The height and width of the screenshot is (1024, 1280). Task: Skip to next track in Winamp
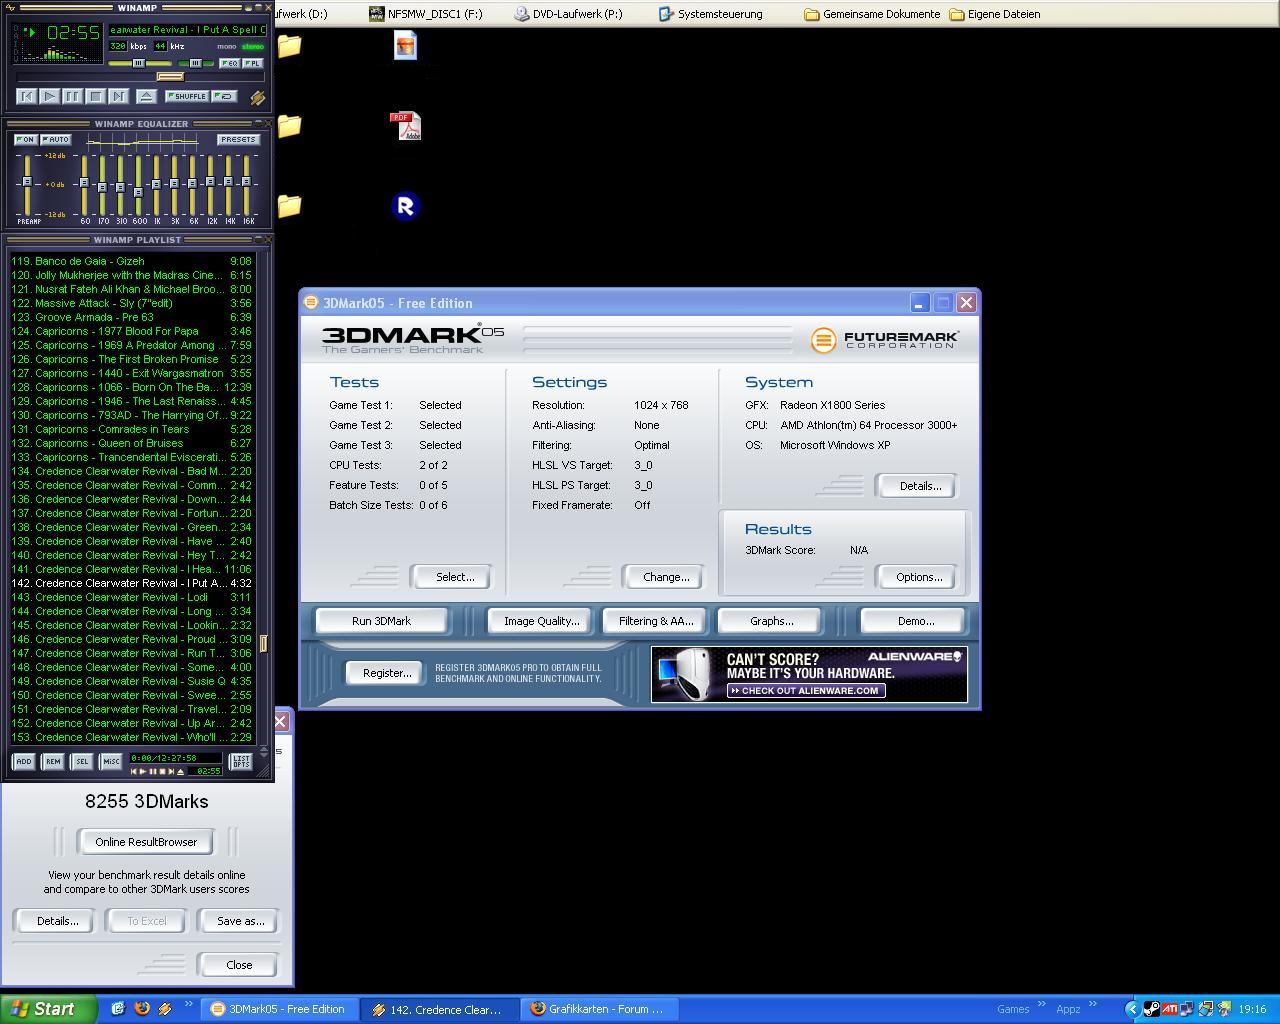(x=118, y=96)
